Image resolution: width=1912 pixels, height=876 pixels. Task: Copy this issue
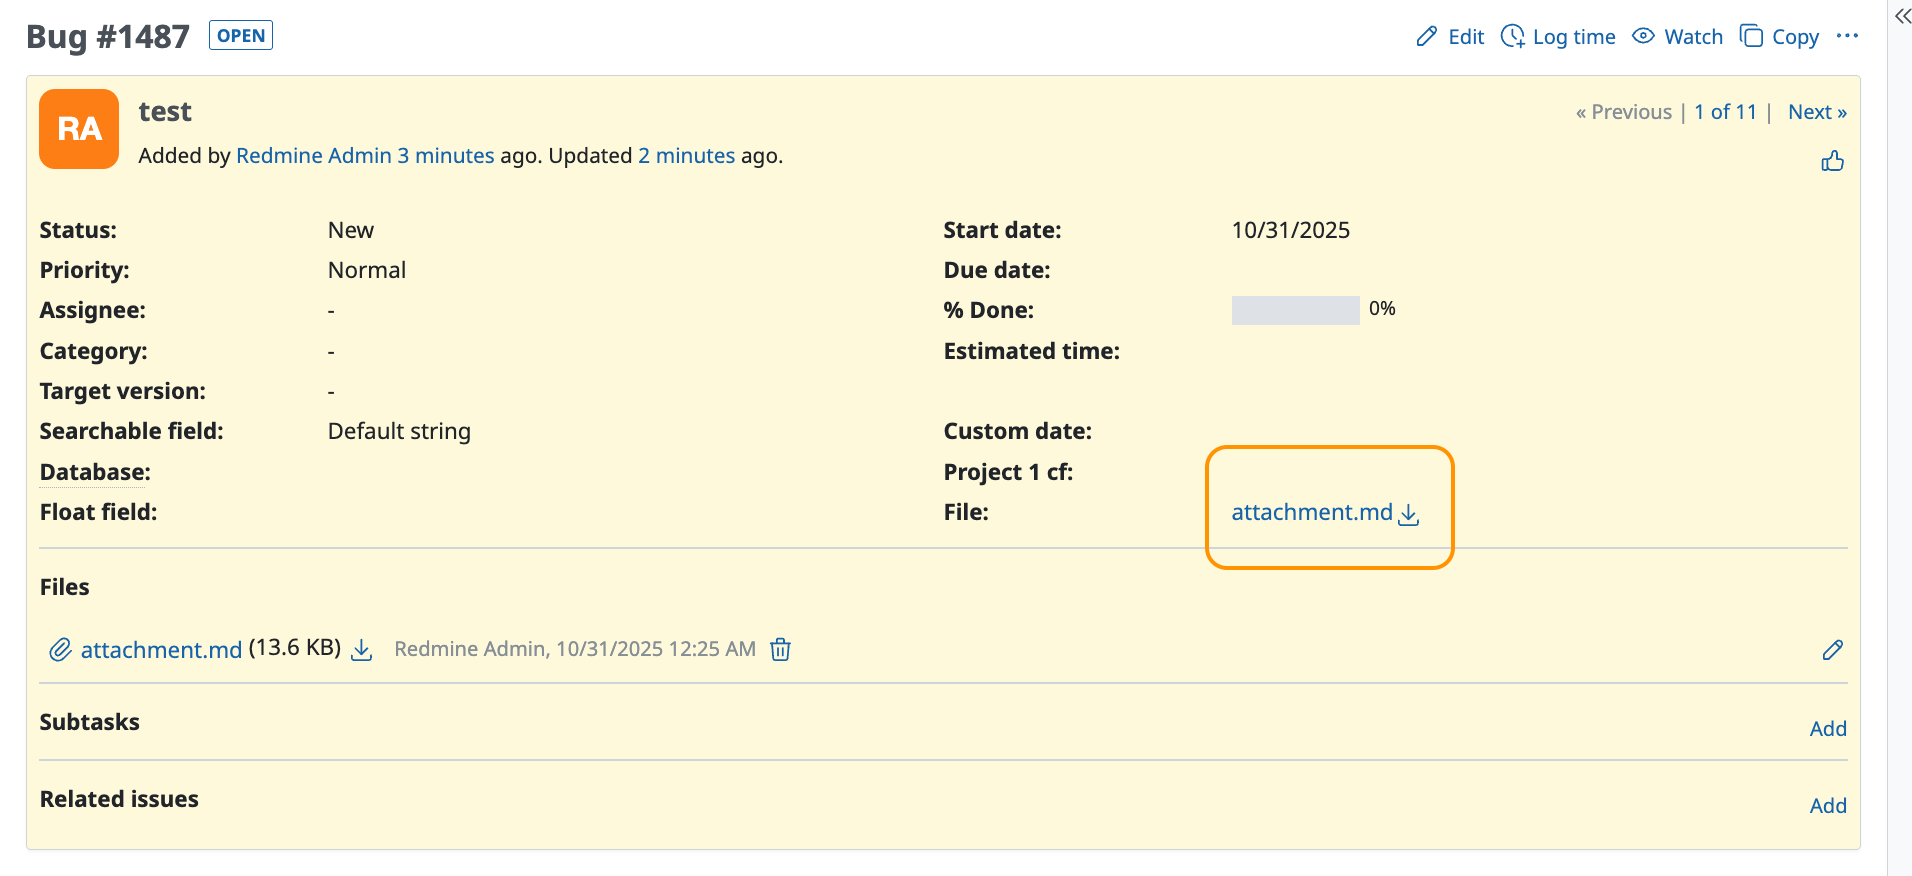[1780, 37]
